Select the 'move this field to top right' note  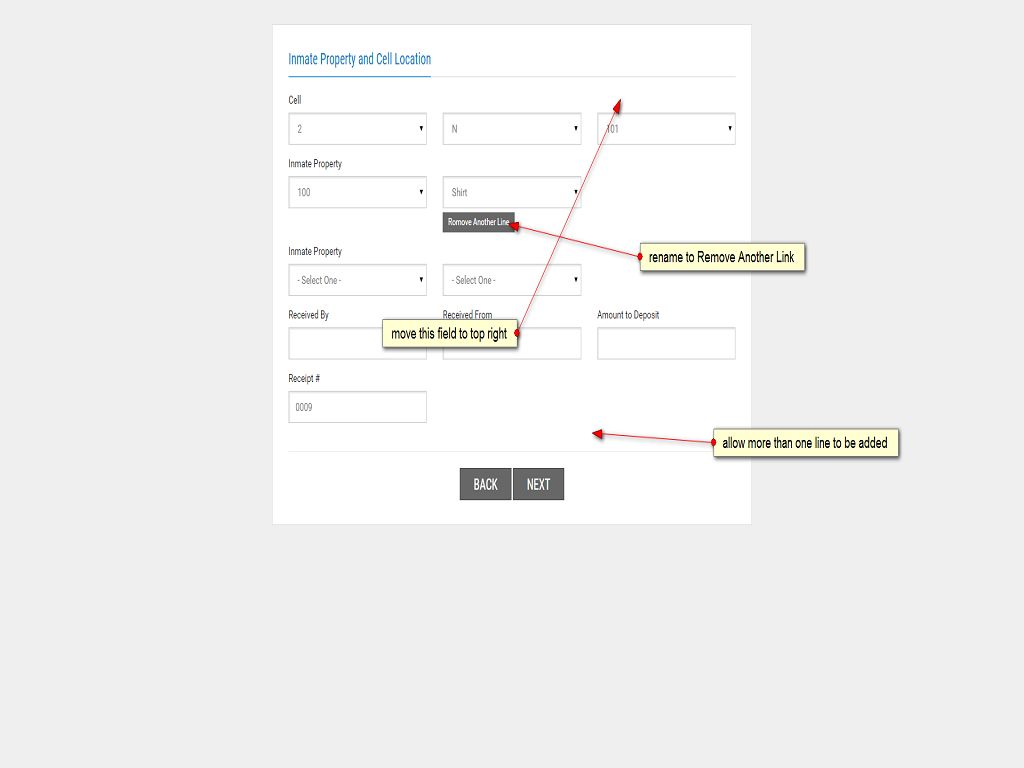point(449,334)
